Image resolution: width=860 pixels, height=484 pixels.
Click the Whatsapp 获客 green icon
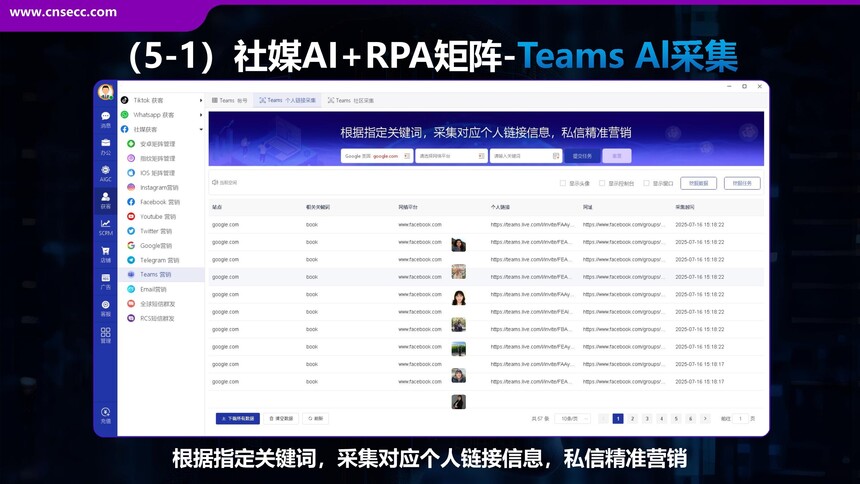[x=125, y=115]
